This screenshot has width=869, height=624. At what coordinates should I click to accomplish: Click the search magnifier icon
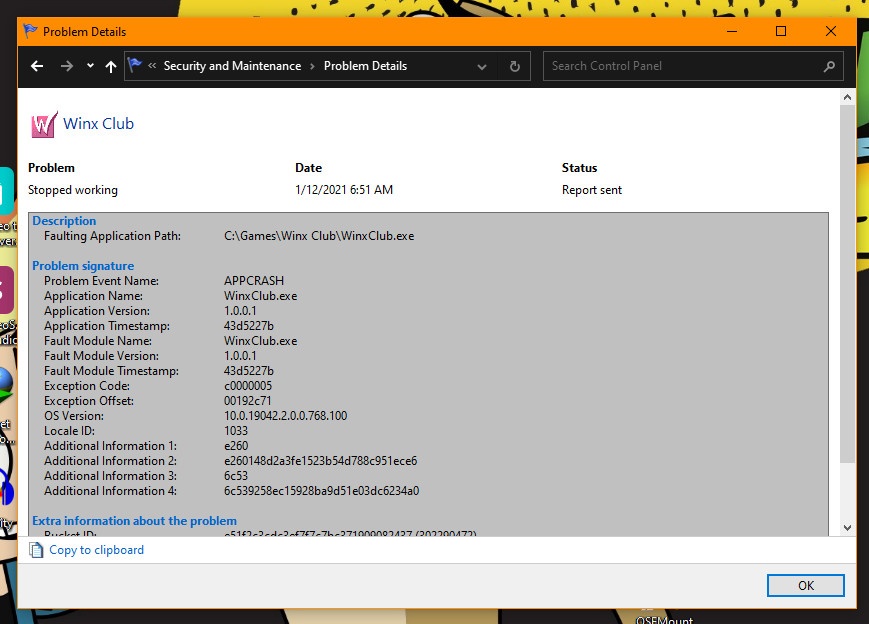point(830,67)
